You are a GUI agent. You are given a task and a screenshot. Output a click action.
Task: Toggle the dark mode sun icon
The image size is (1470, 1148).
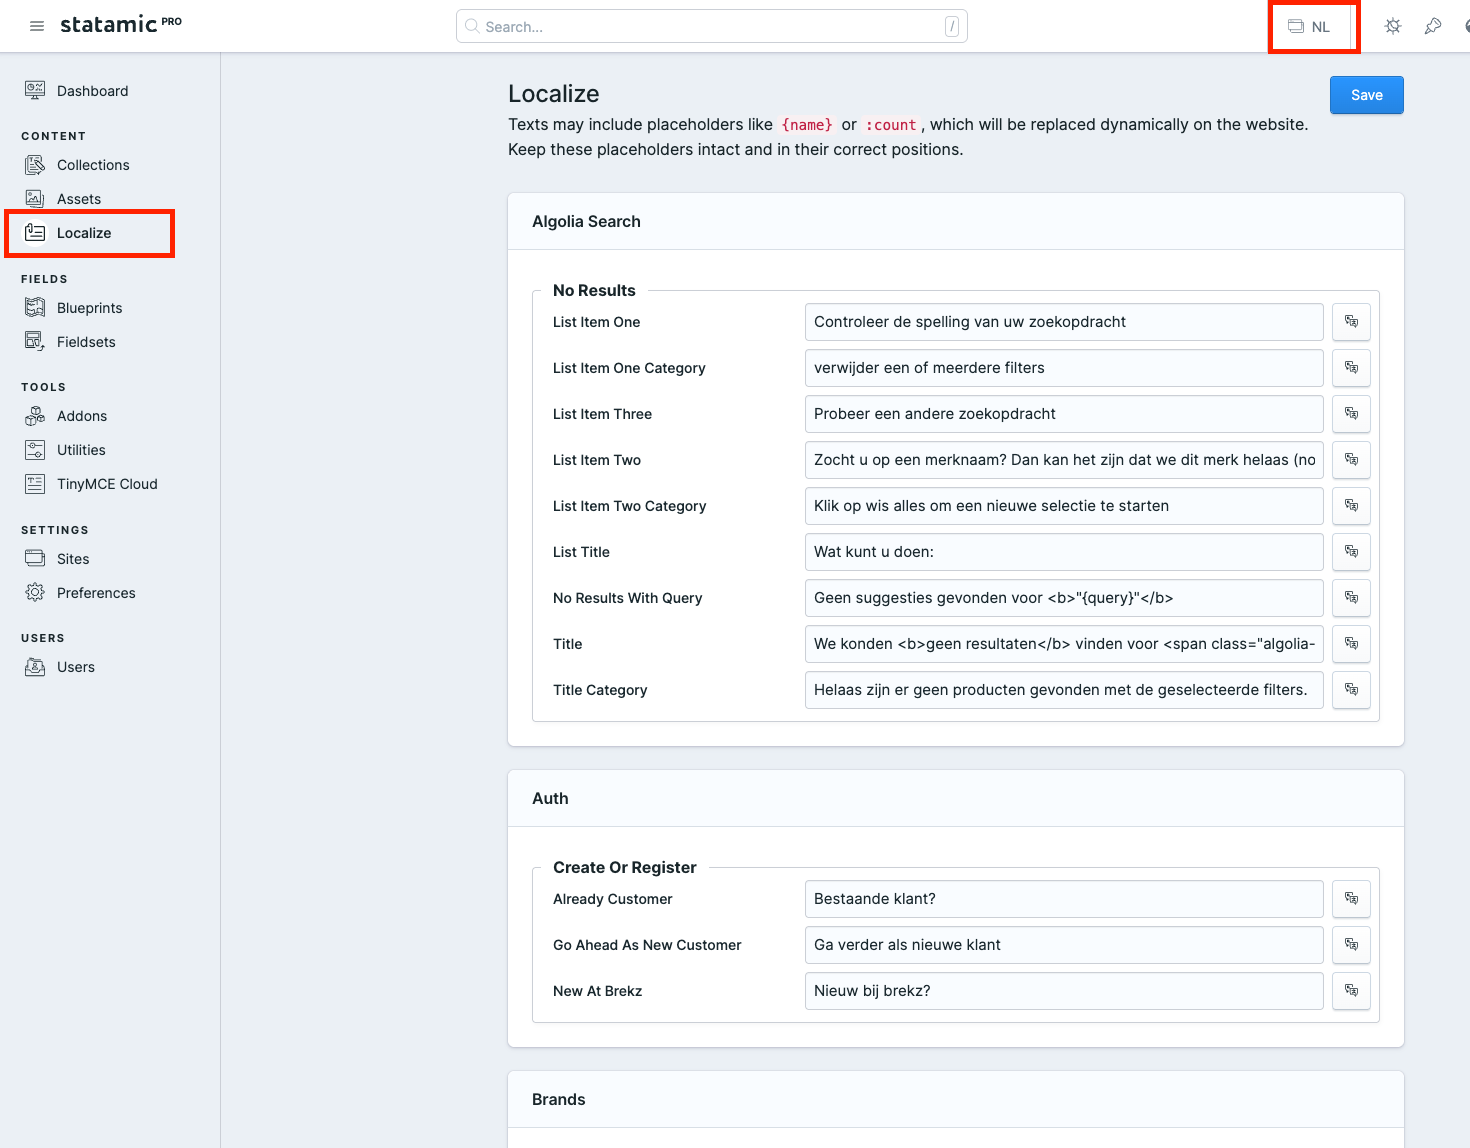coord(1393,26)
